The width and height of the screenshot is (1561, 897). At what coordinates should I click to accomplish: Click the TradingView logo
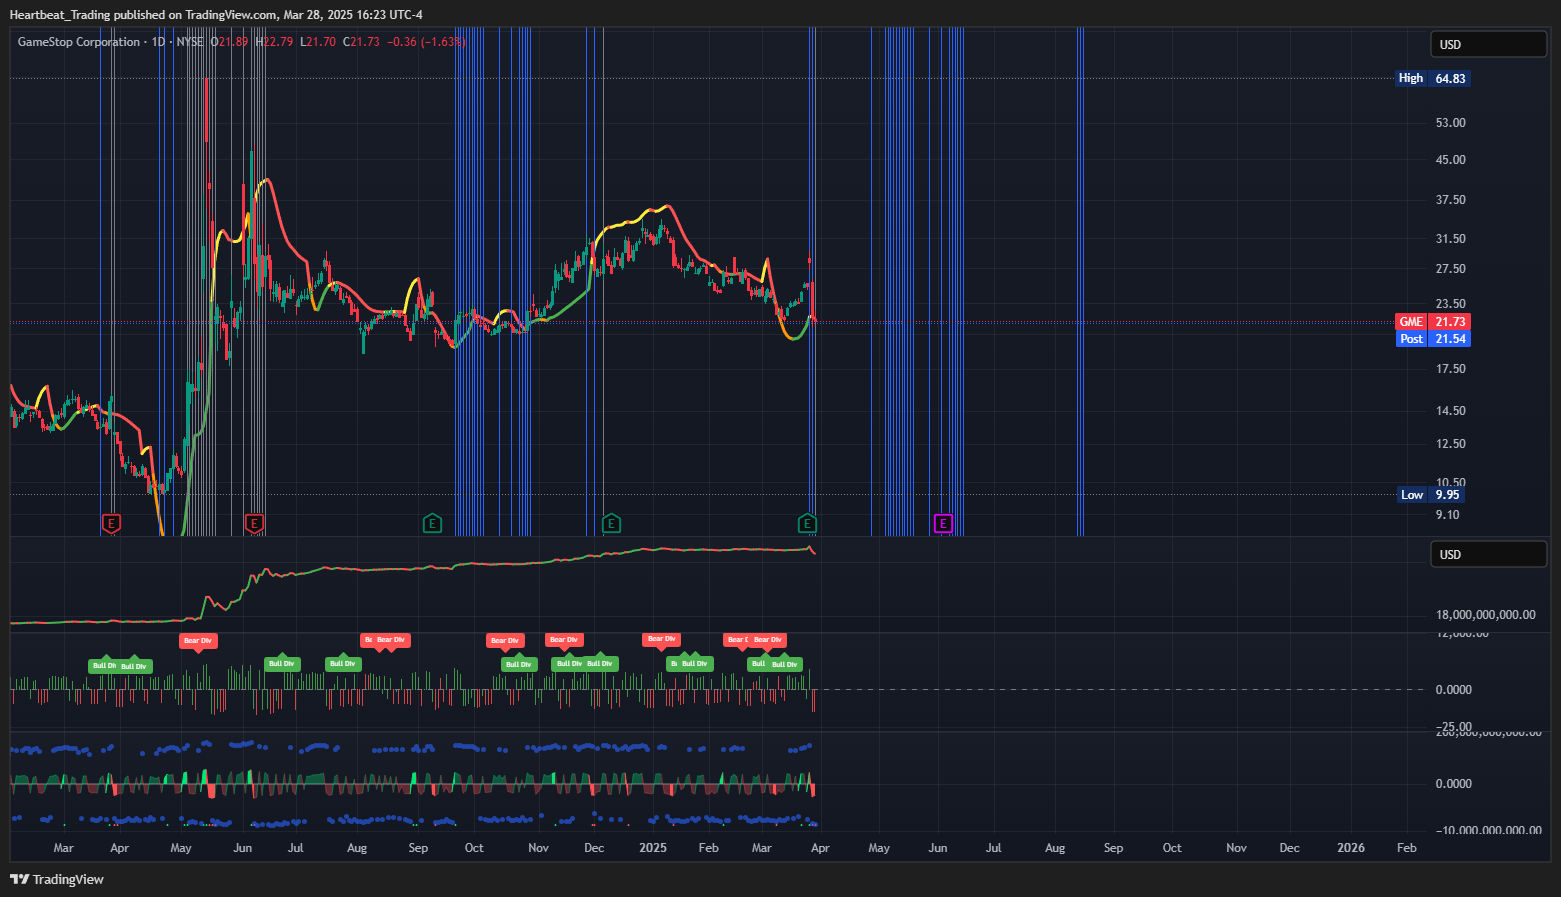pos(57,879)
